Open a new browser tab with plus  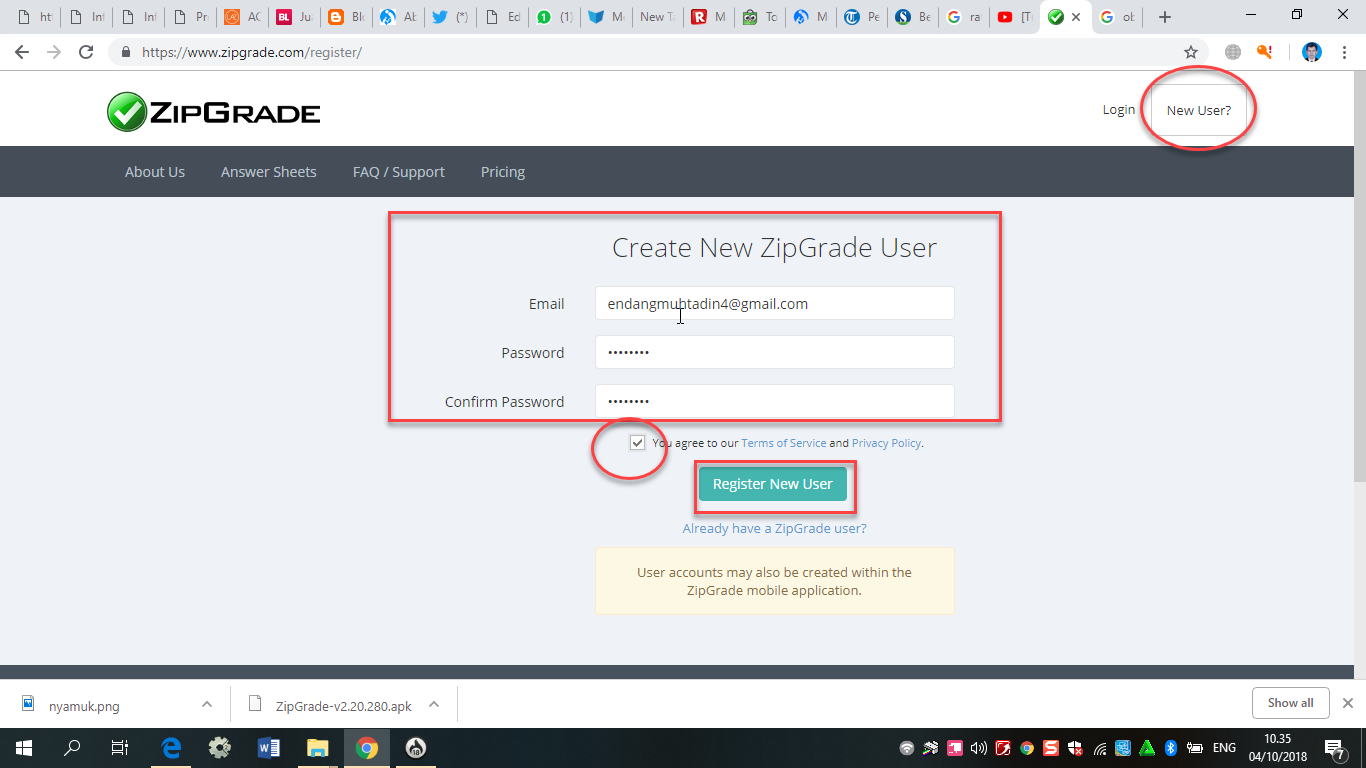(x=1164, y=17)
